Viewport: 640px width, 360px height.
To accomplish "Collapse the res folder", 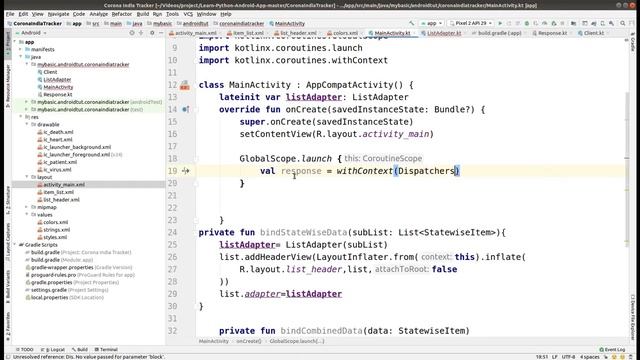I will [20, 117].
